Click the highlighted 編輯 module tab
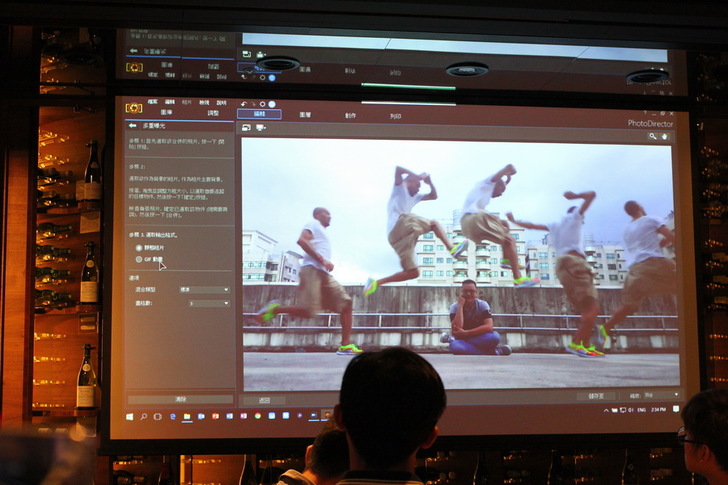Viewport: 728px width, 485px height. 259,114
